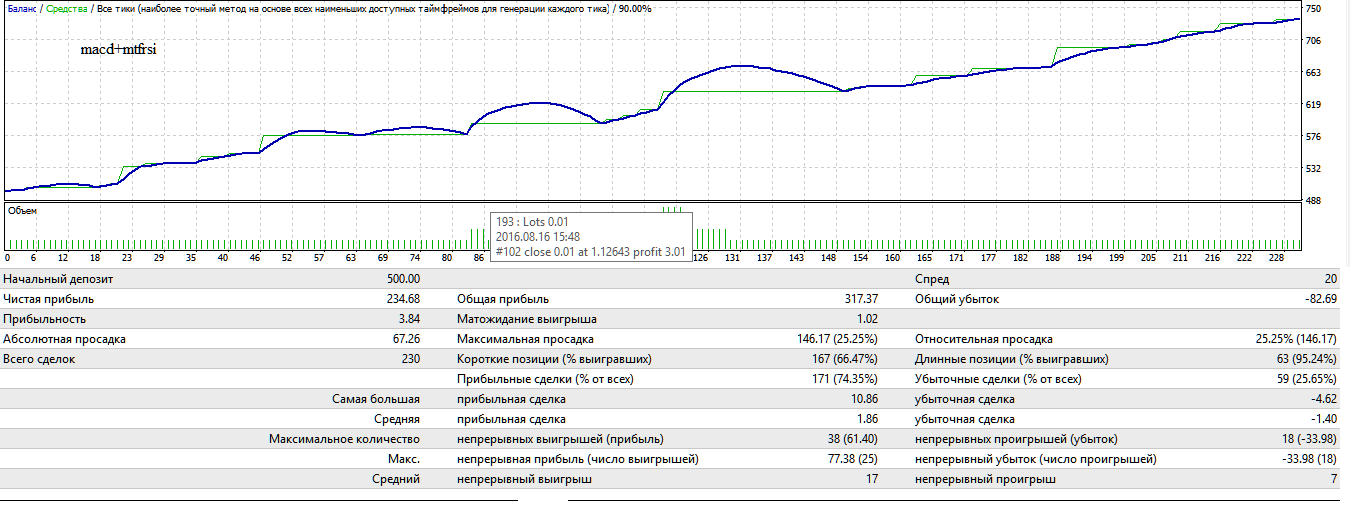Viewport: 1354px width, 510px height.
Task: Click the largest loss trade value '-4.62'
Action: point(1324,399)
